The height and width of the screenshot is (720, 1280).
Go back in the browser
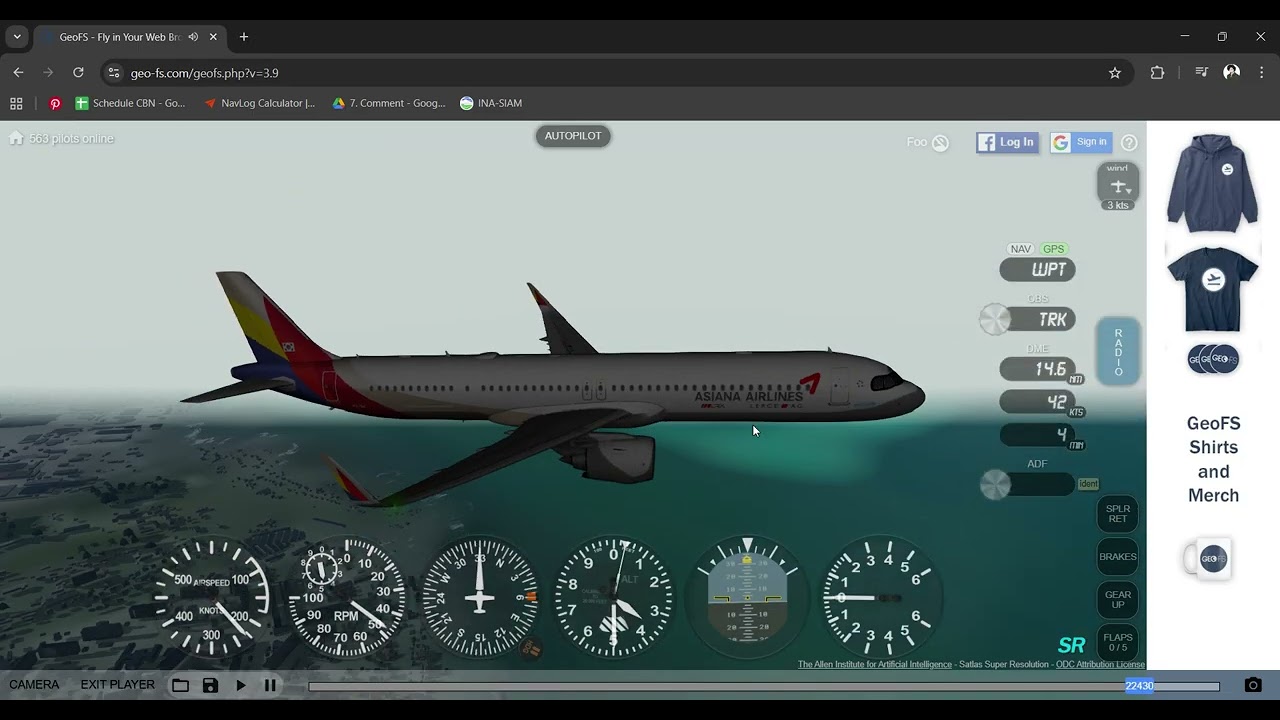[x=18, y=72]
